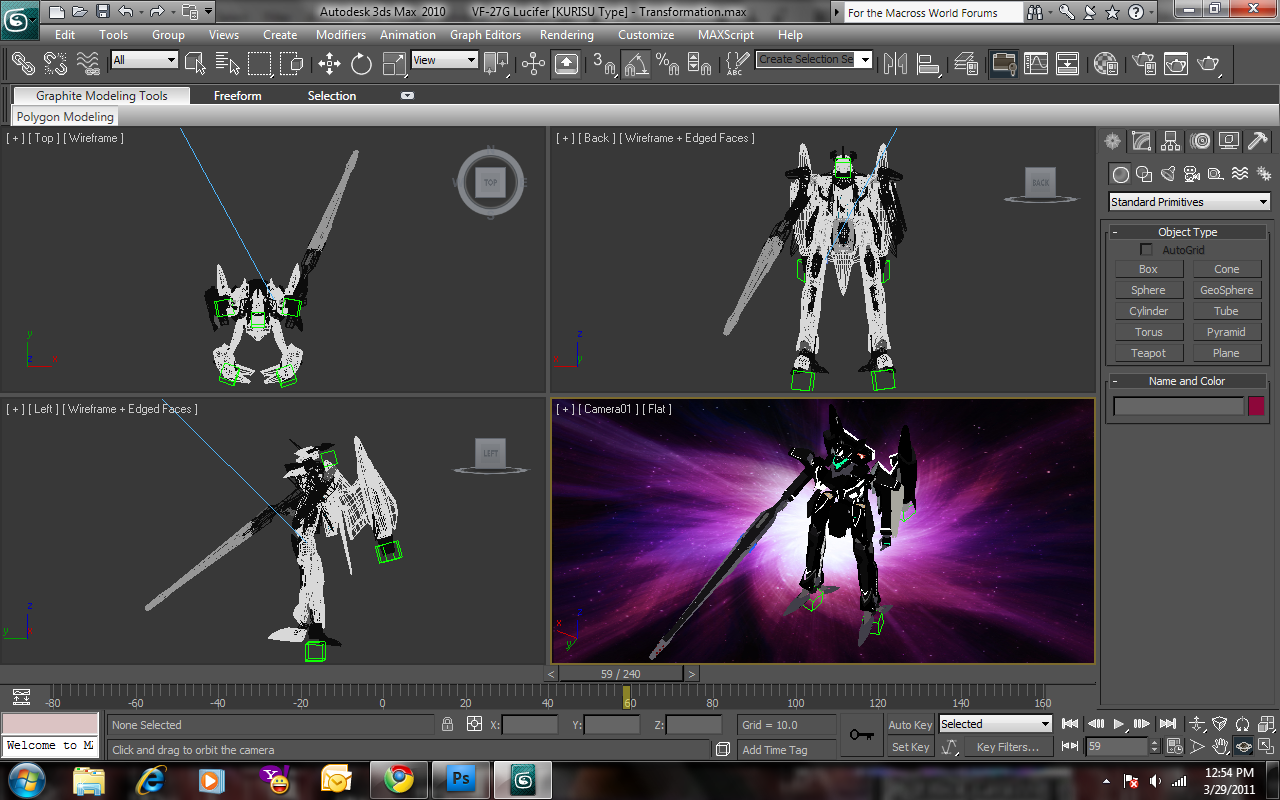
Task: Toggle Graphite Modeling Tools ribbon icon
Action: 1003,63
